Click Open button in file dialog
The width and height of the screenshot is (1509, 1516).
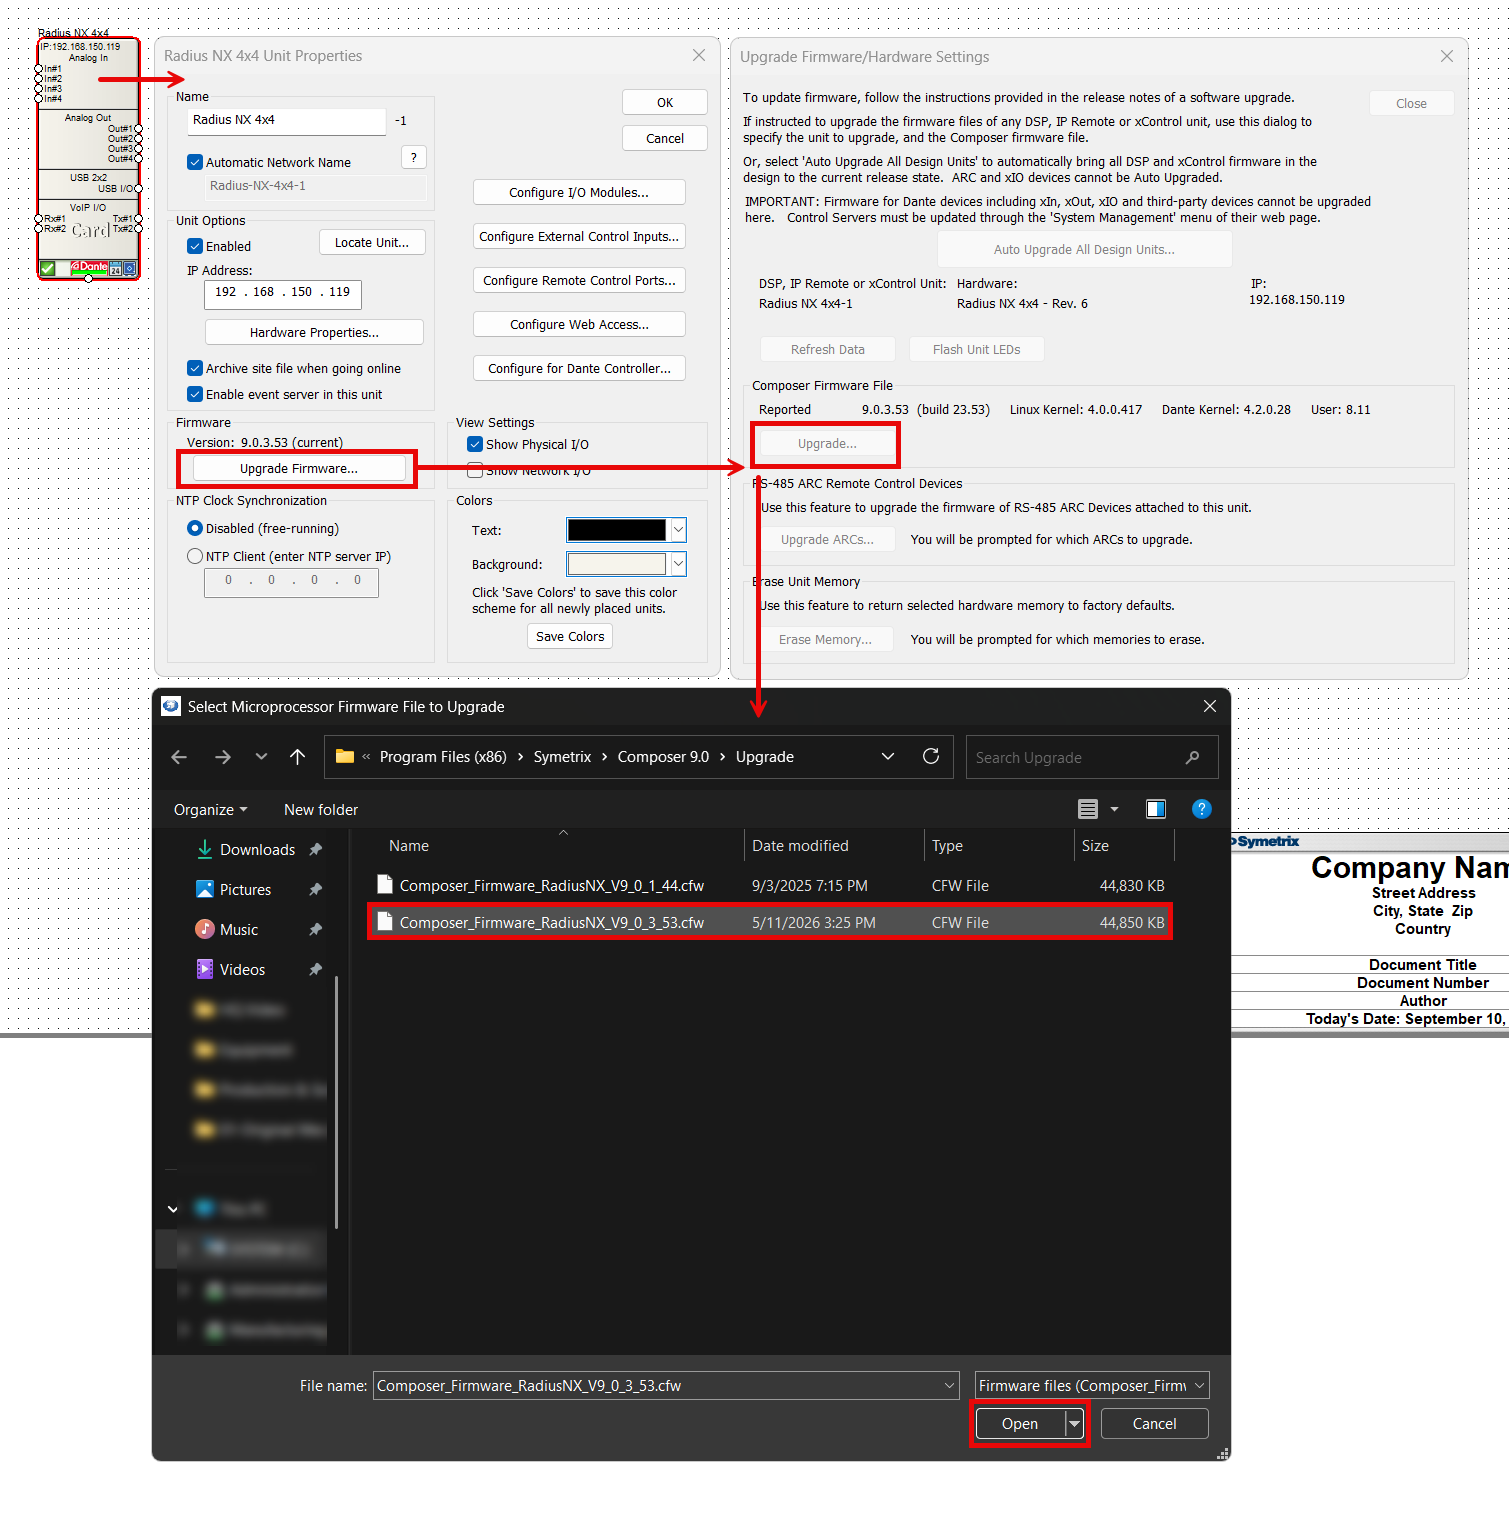[x=1020, y=1423]
